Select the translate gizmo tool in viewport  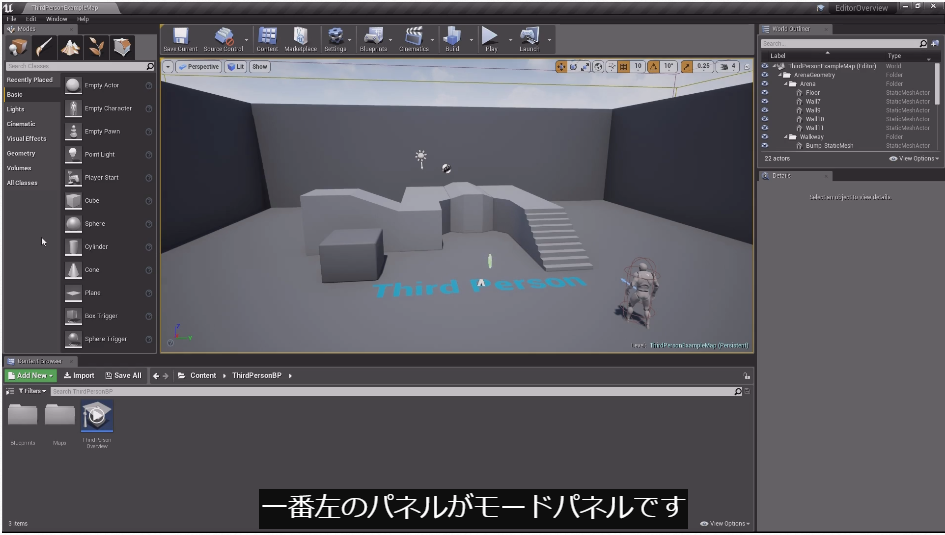(561, 67)
